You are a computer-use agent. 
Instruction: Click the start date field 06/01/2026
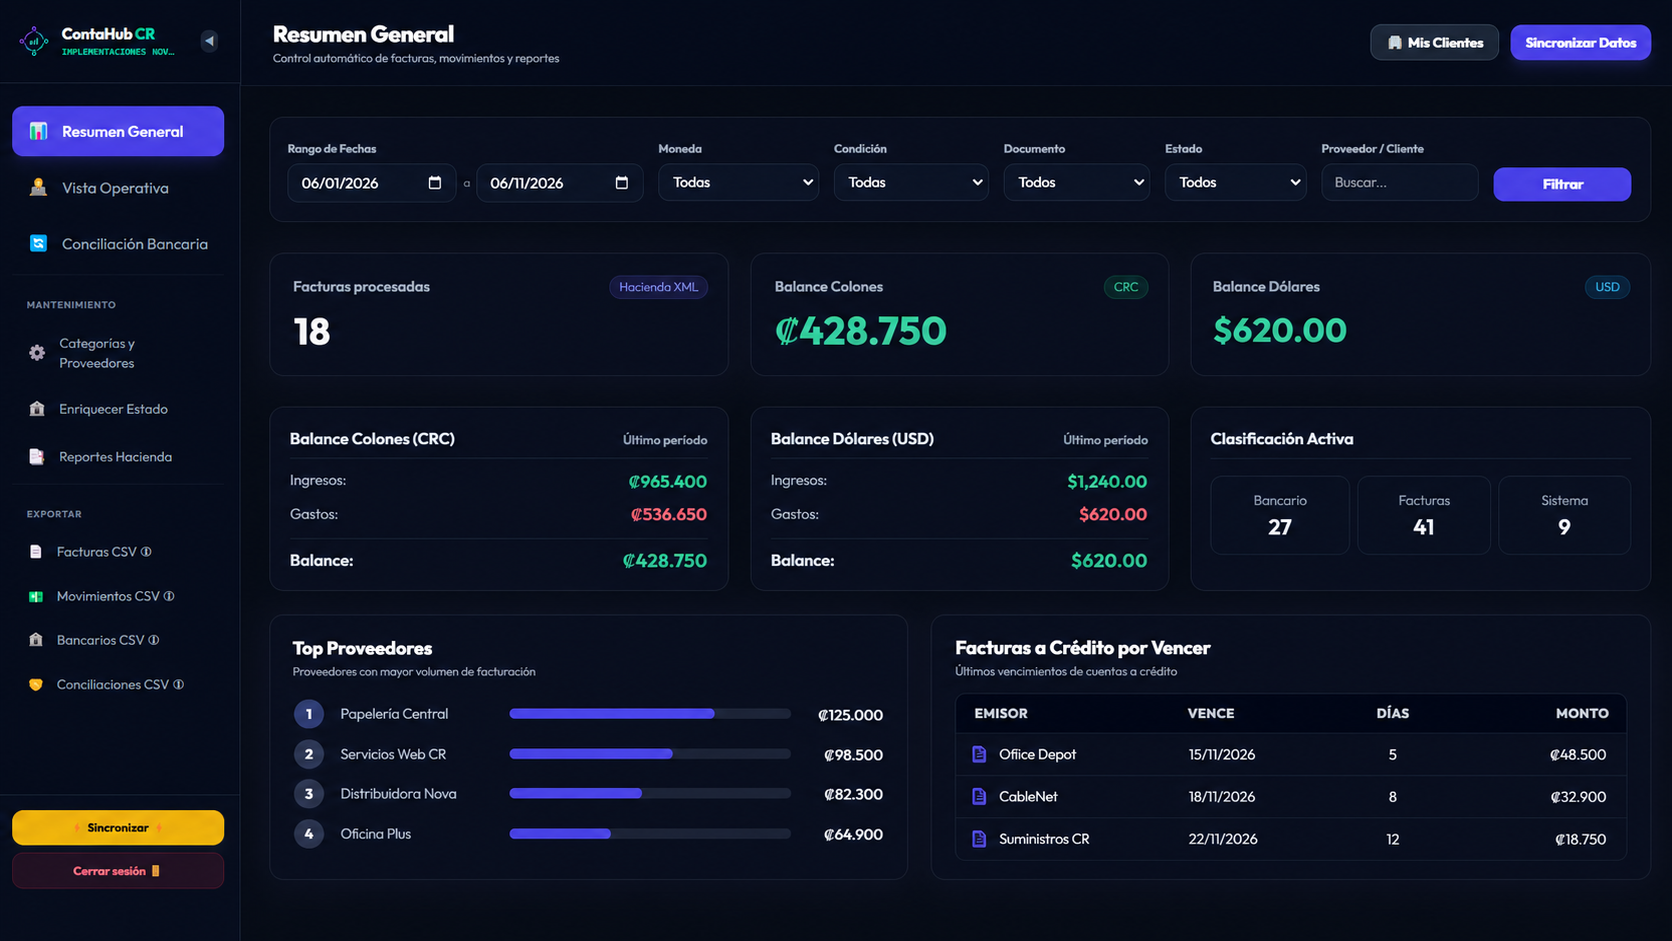coord(371,183)
